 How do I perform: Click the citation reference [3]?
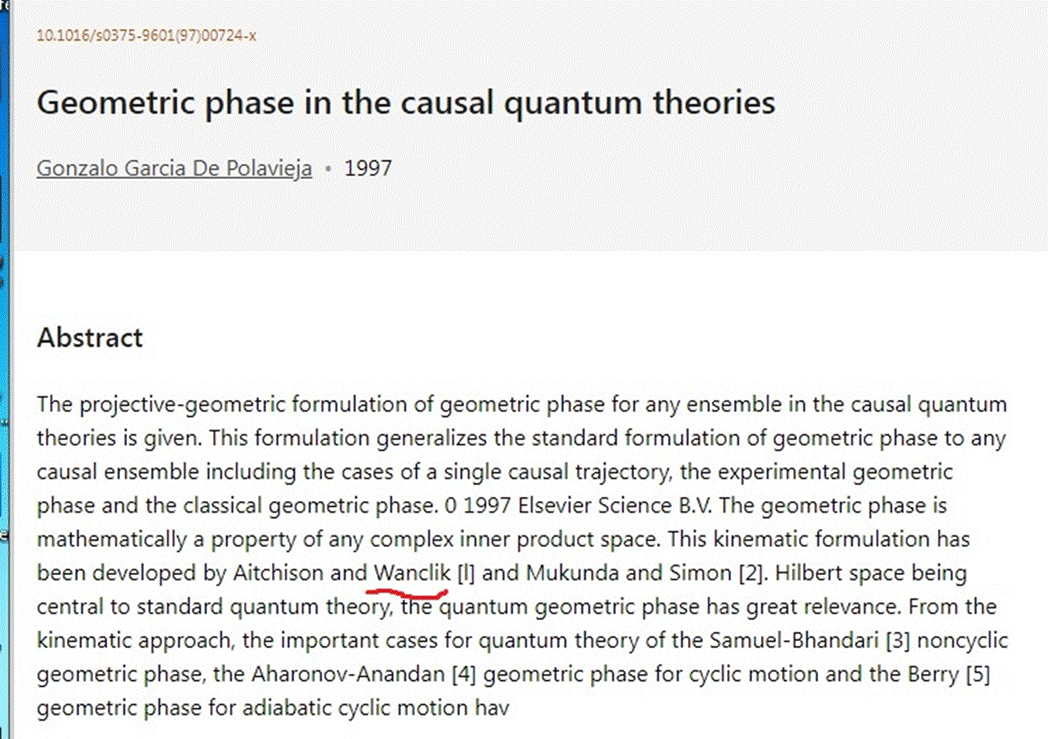[898, 640]
